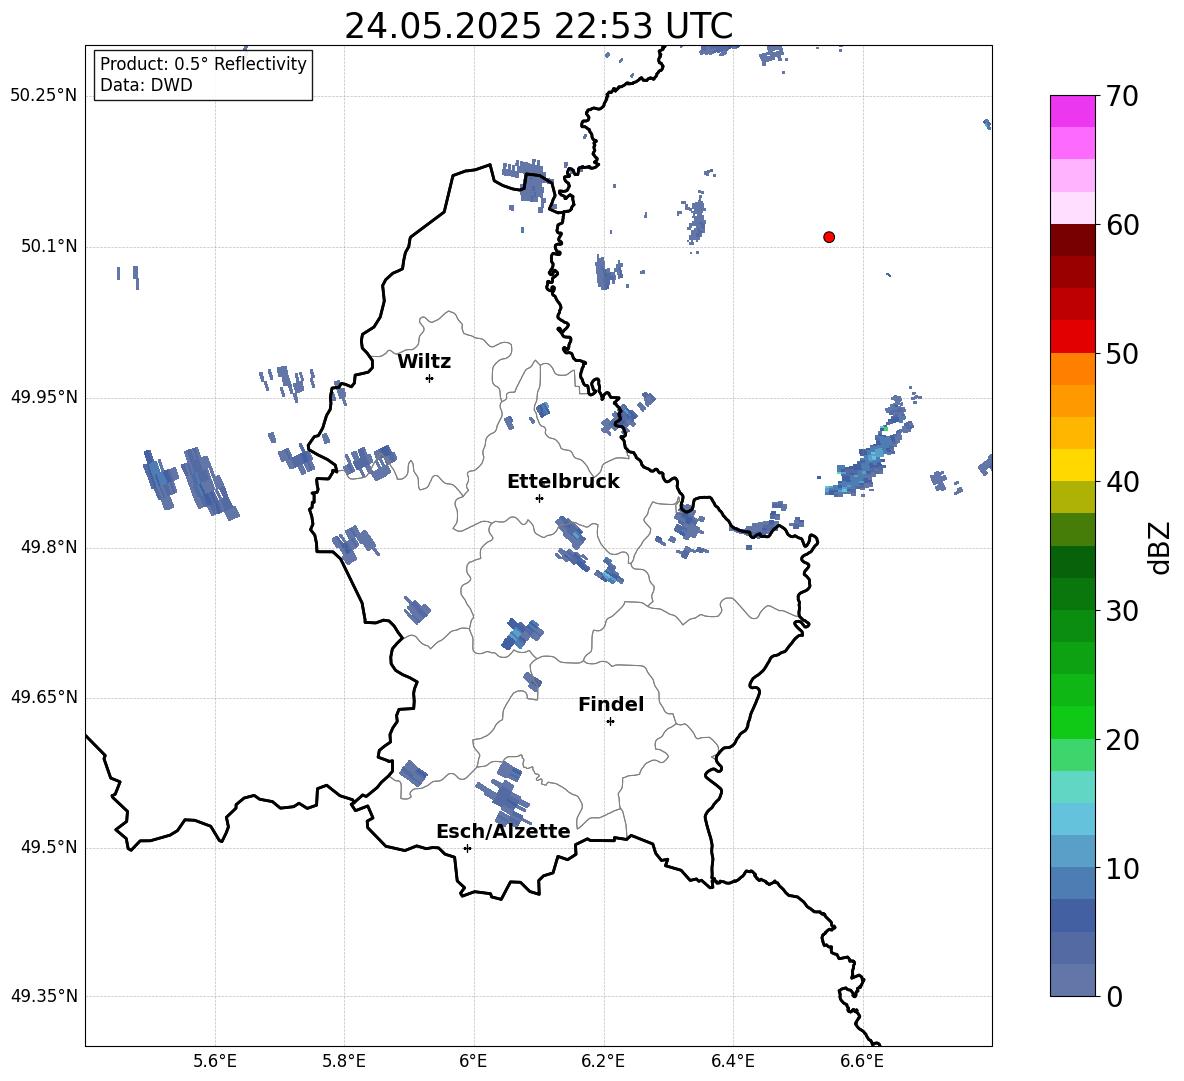
Task: Click the colorbar value 30
Action: (1122, 611)
